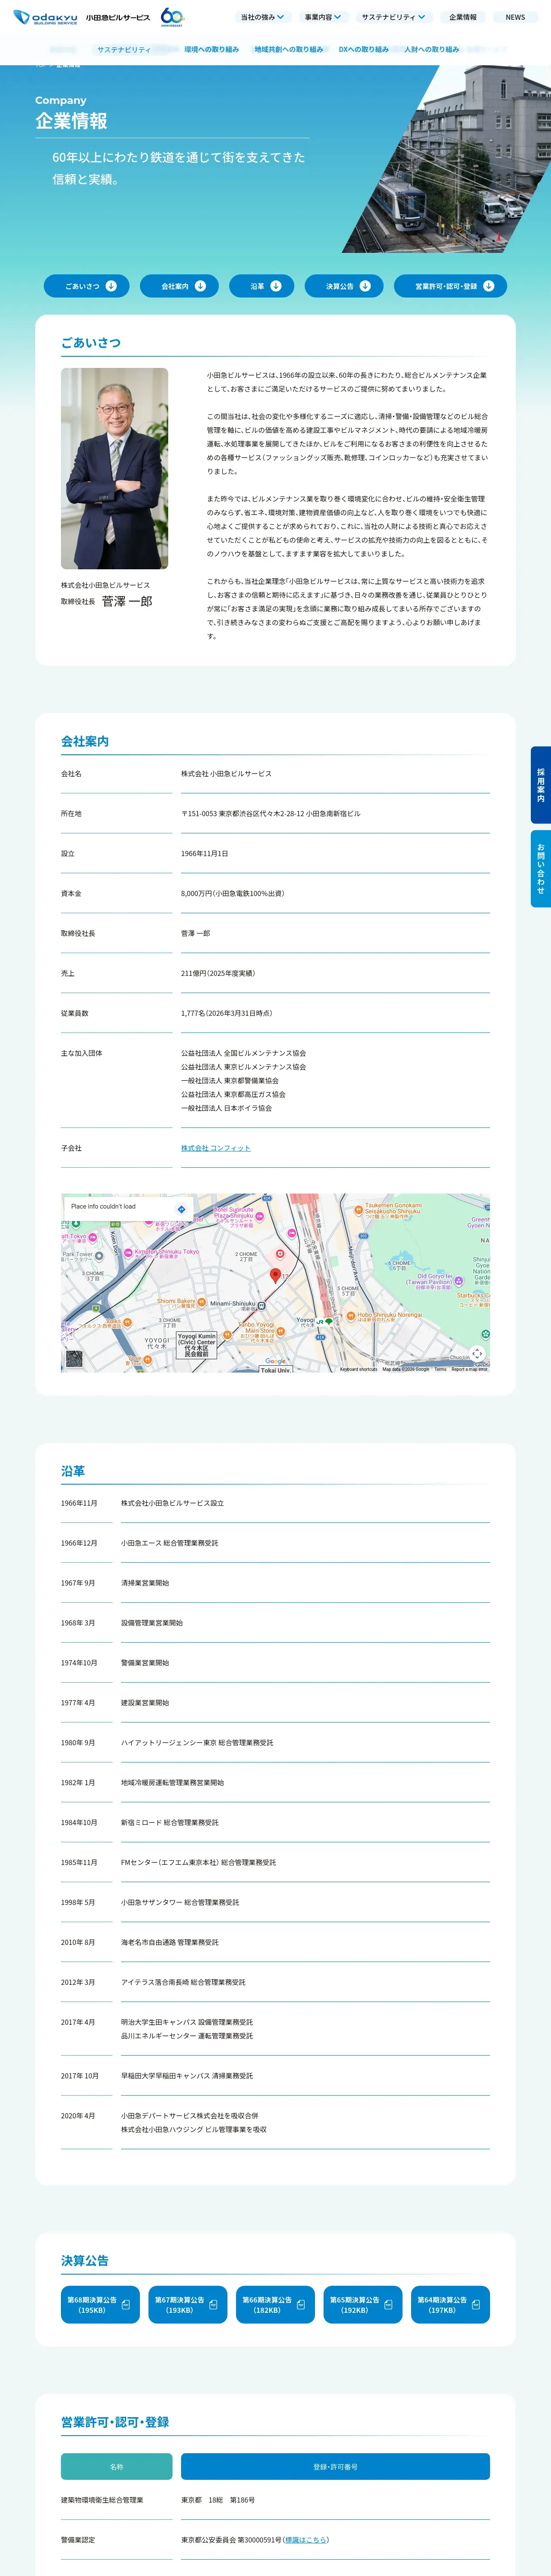
Task: Click the 企業情報 page title heading
Action: click(71, 121)
